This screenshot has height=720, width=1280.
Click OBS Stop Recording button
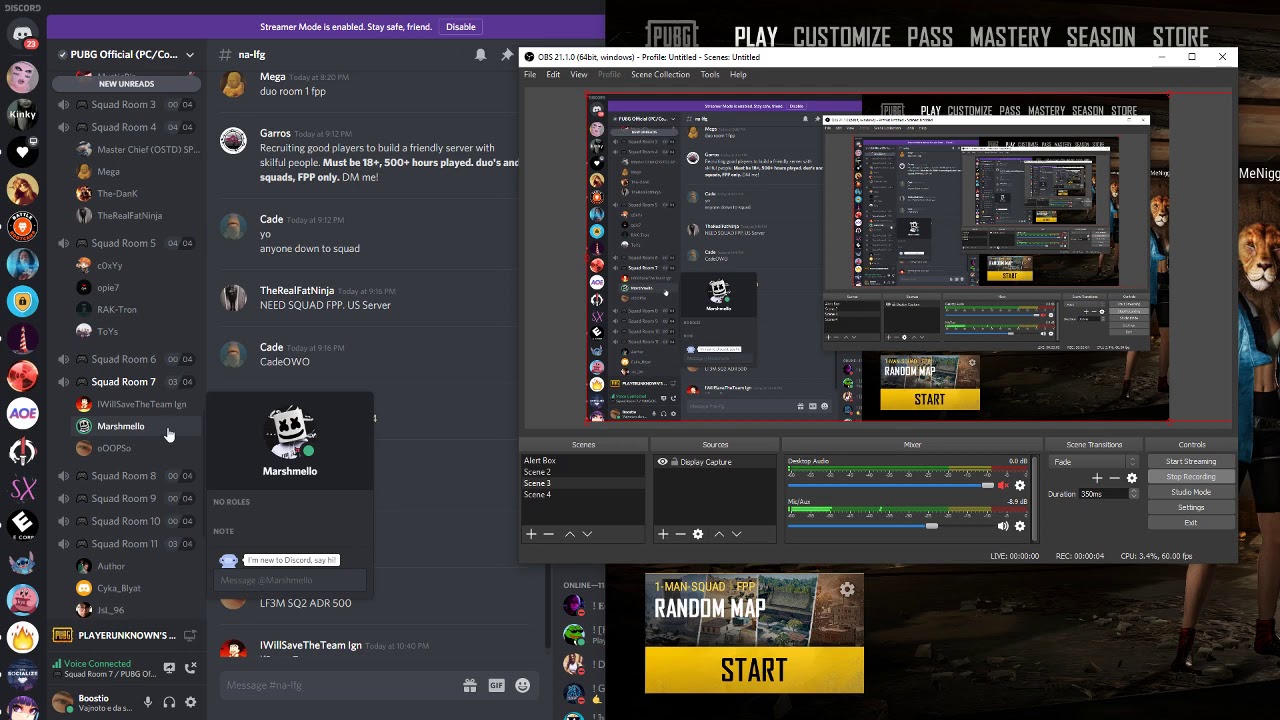[x=1191, y=477]
